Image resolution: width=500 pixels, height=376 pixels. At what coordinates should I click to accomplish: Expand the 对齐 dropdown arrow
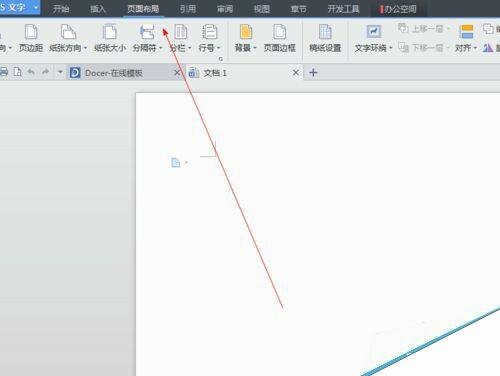coord(475,48)
